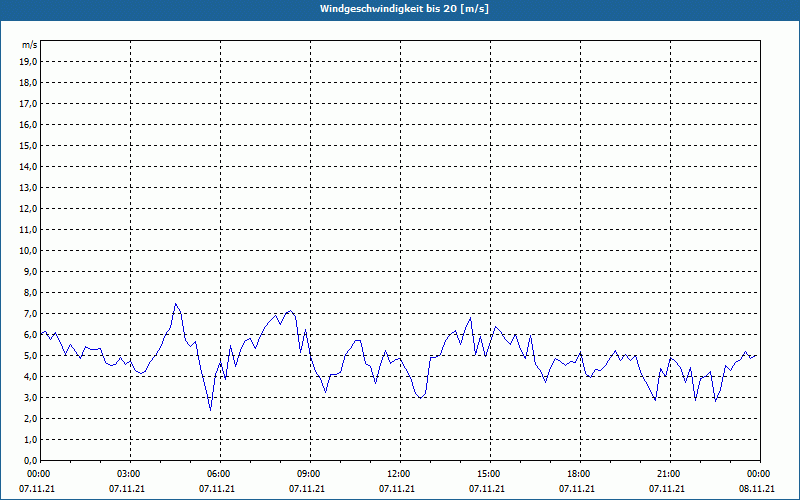800x500 pixels.
Task: Select the '4,0' y-axis label
Action: click(x=30, y=377)
